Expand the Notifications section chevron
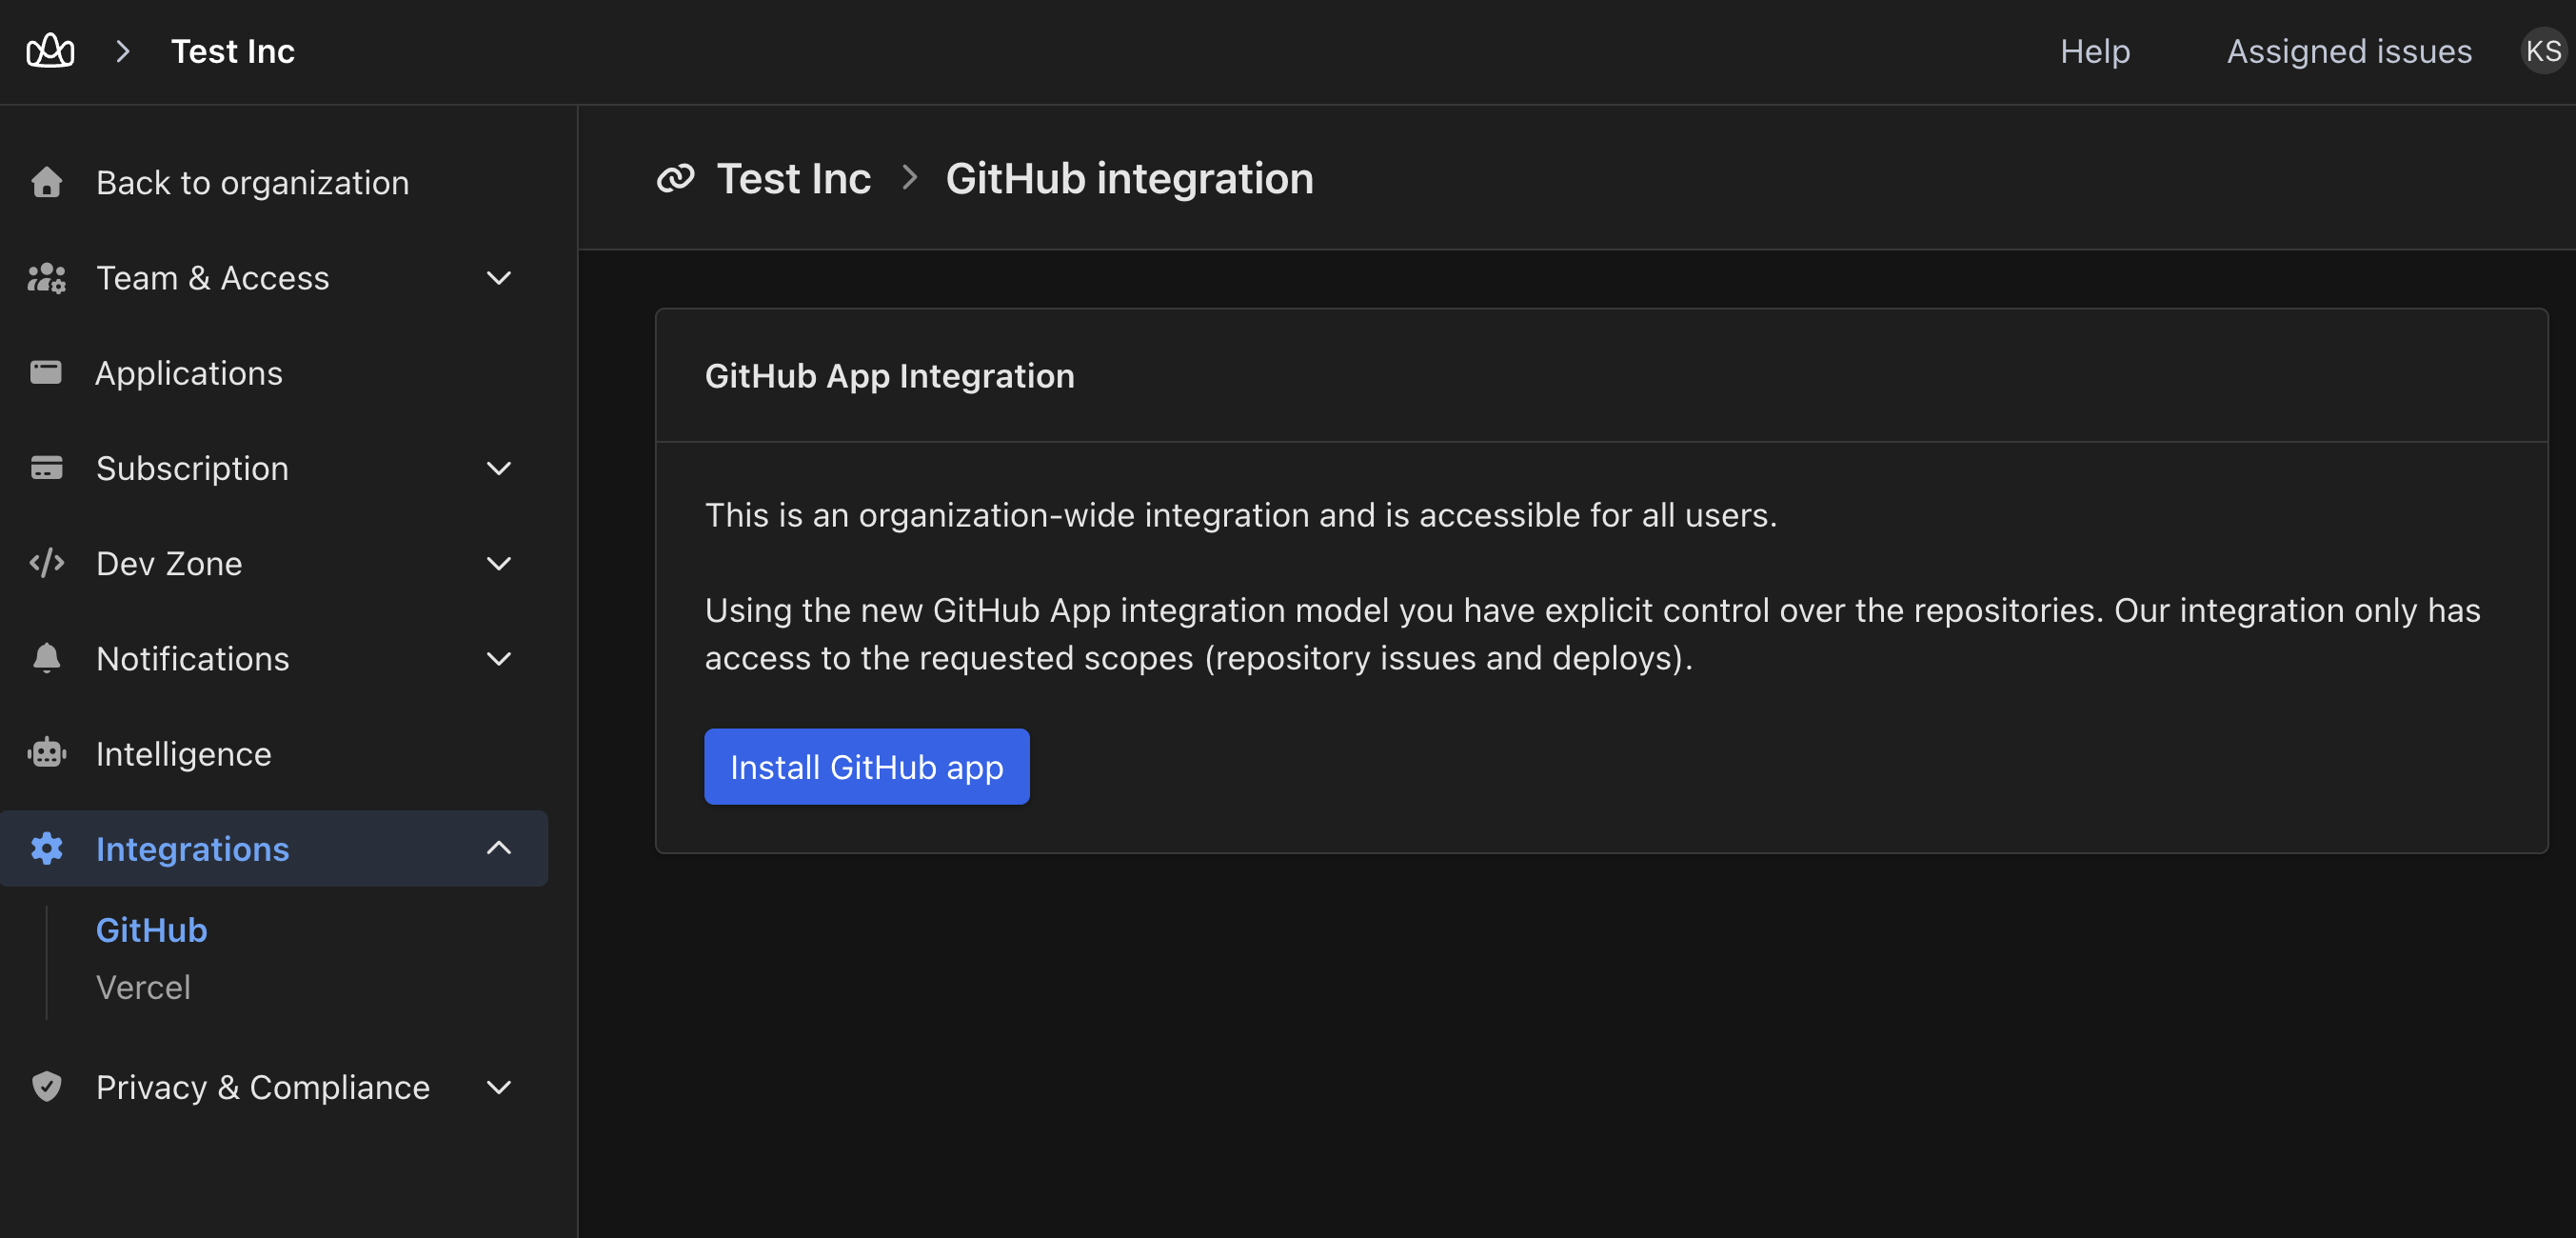Image resolution: width=2576 pixels, height=1238 pixels. (499, 658)
